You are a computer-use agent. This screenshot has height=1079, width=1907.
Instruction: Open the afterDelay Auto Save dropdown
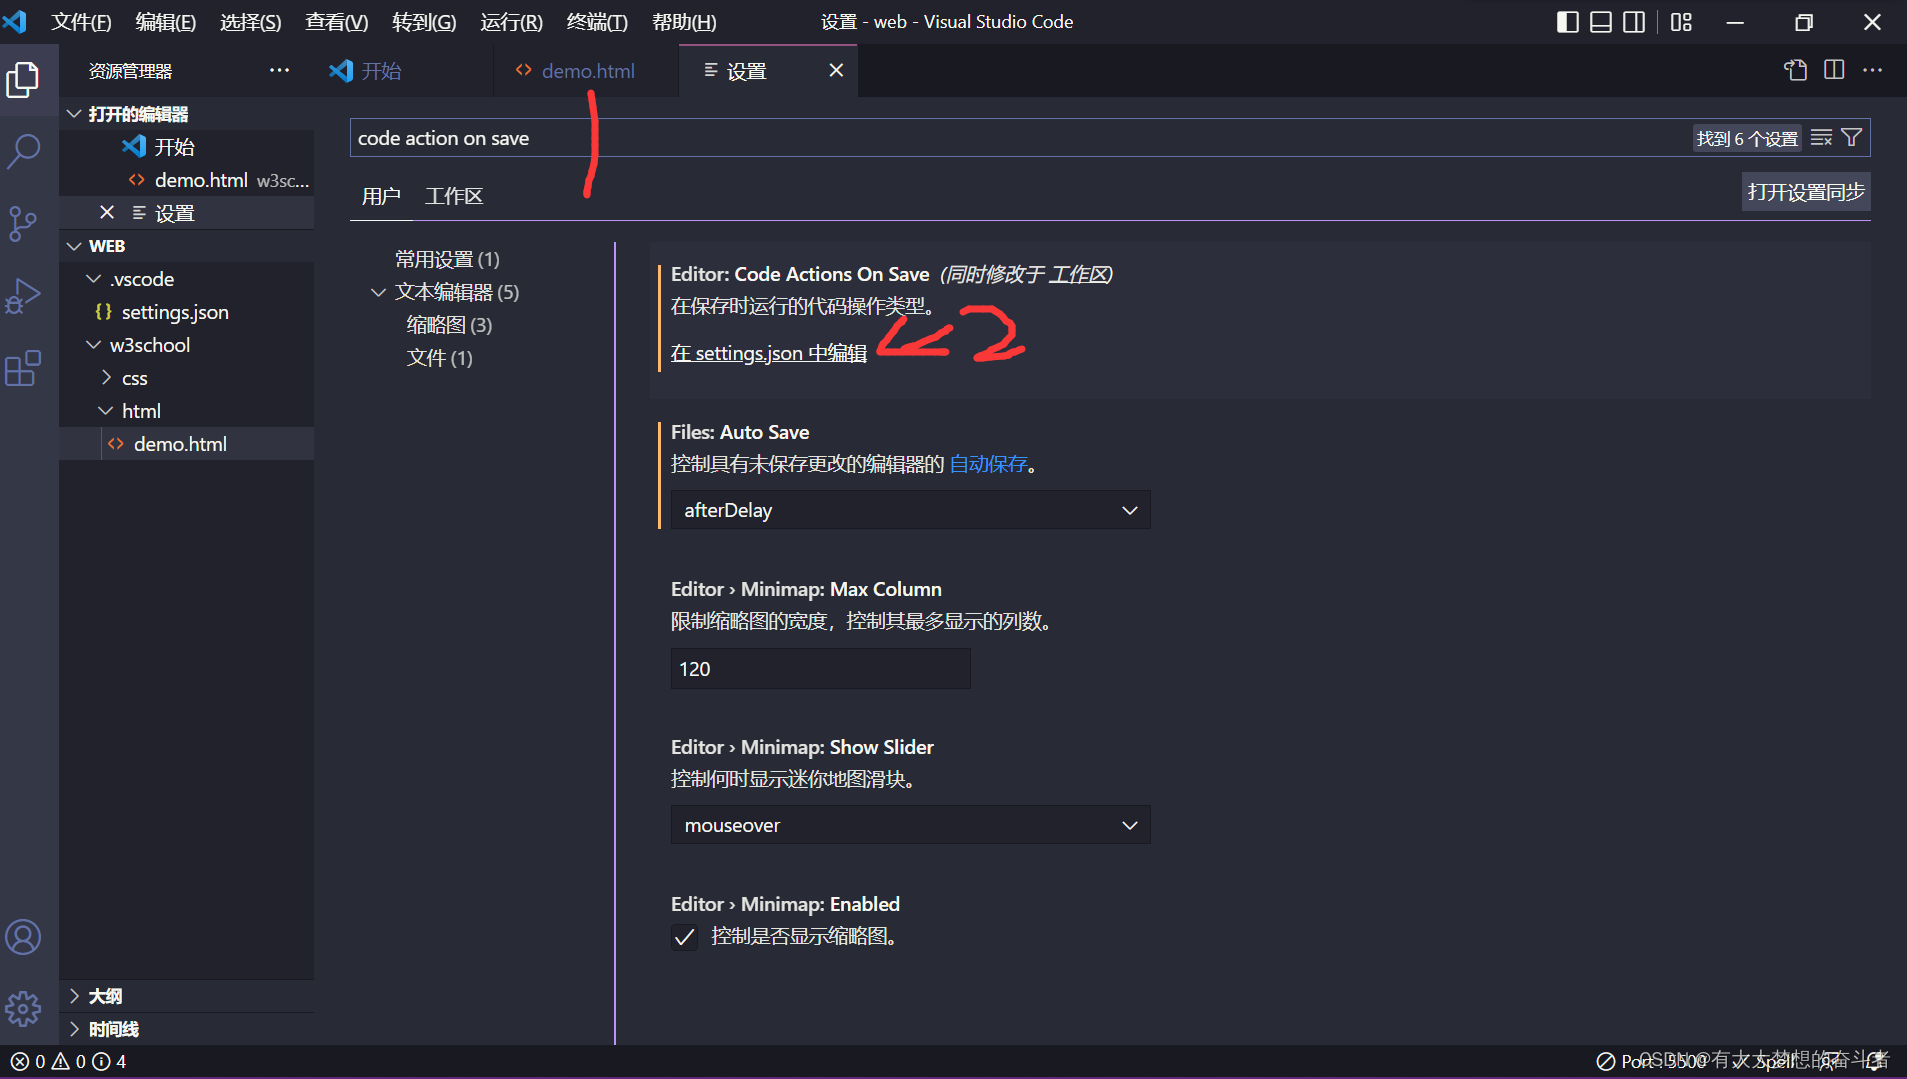point(909,510)
